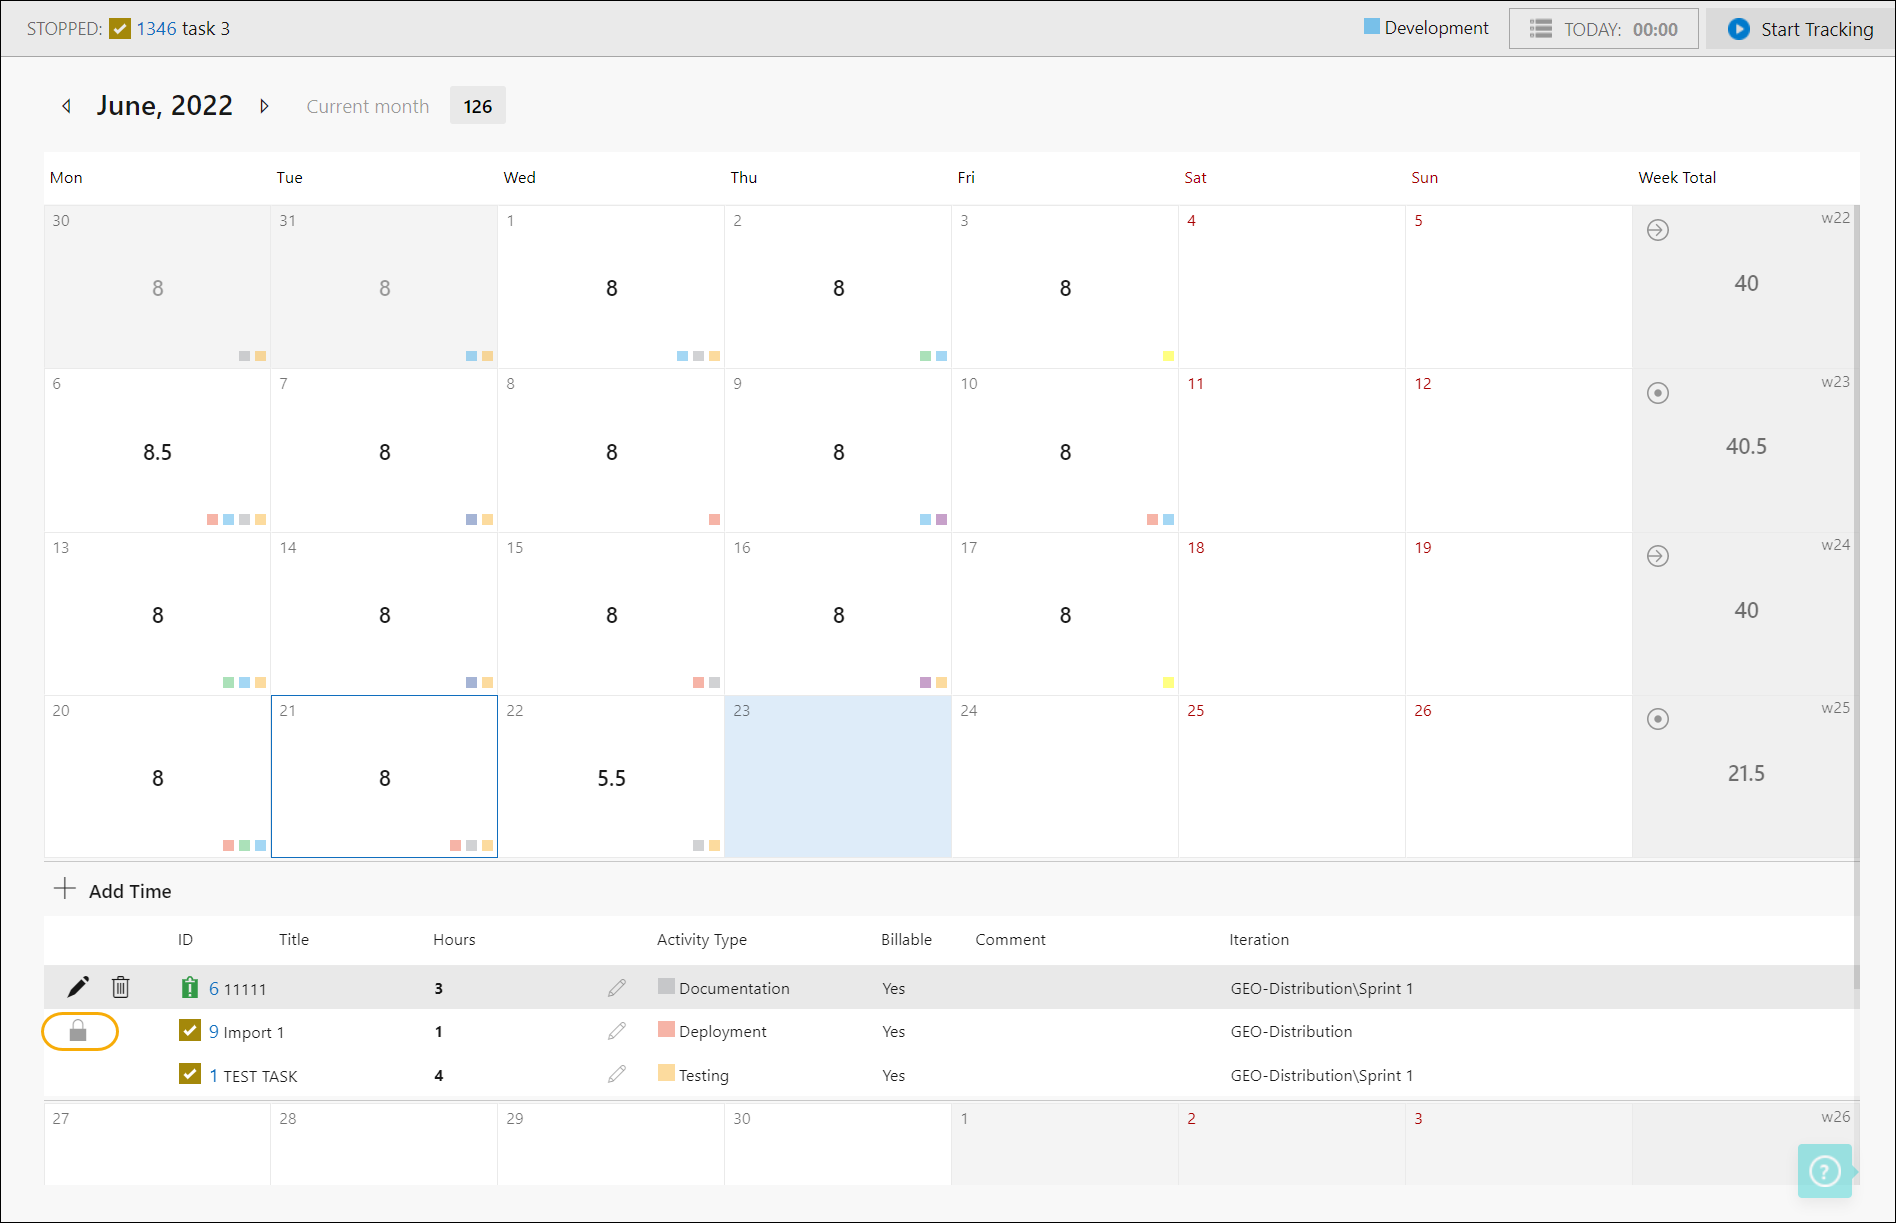Select Saturday June 11 cell

1292,450
